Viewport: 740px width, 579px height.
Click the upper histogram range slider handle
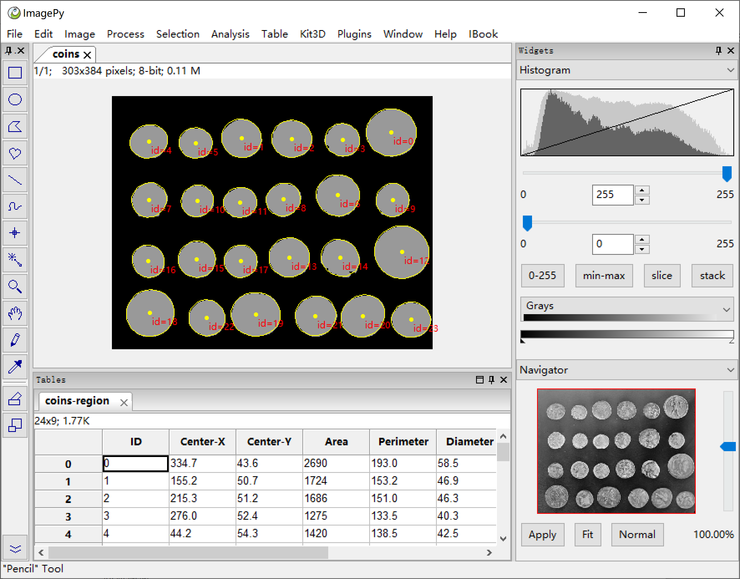pos(727,173)
